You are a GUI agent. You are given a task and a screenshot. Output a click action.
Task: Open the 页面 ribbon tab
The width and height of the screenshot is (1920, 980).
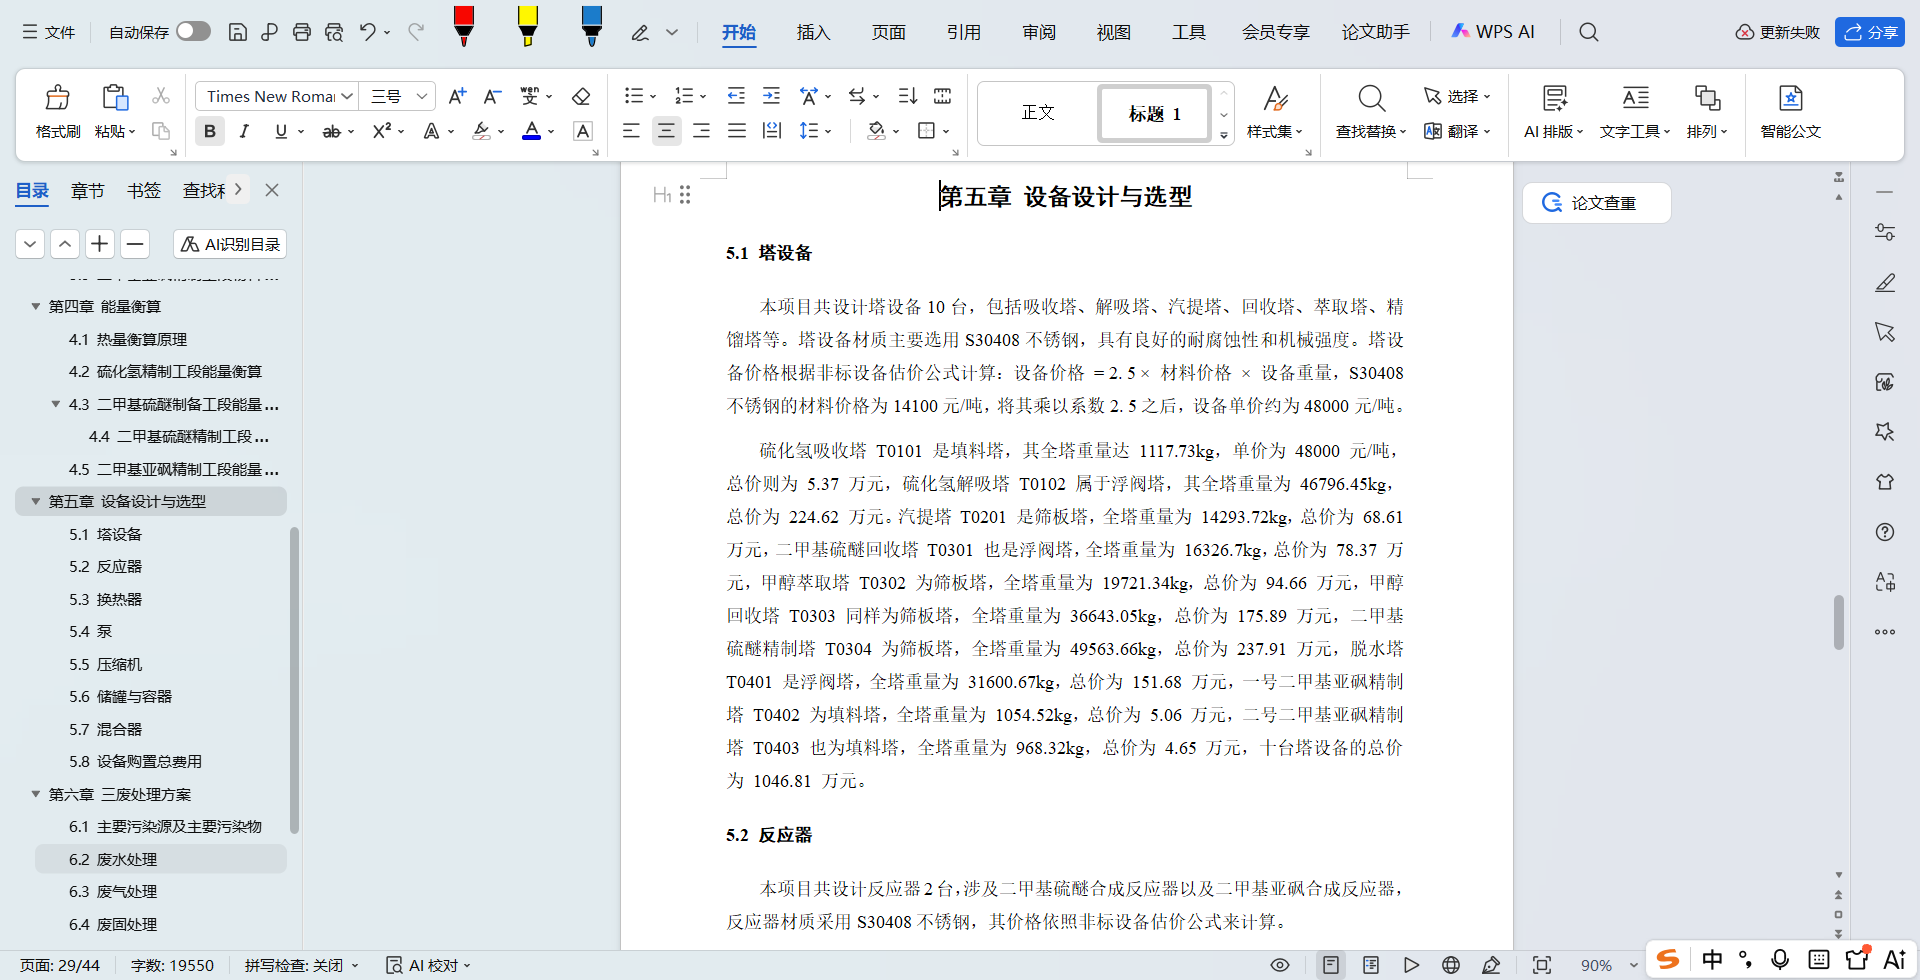[x=888, y=32]
